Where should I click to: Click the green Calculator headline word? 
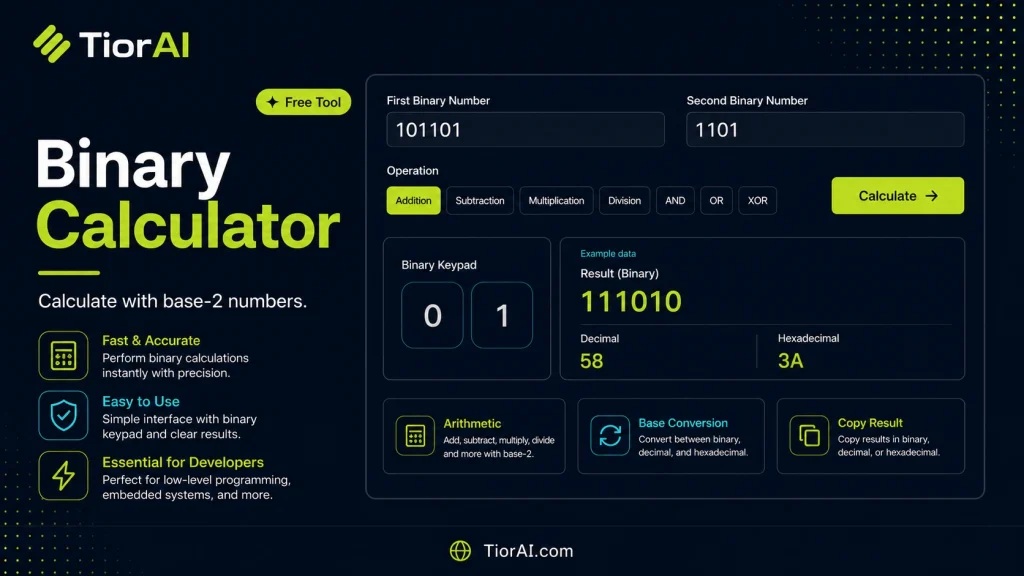(188, 226)
